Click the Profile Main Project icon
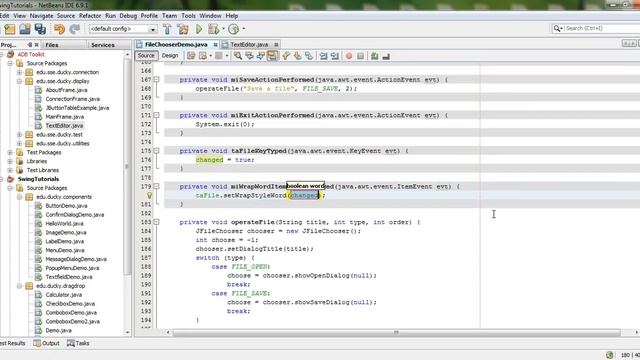This screenshot has width=640, height=360. click(x=233, y=29)
